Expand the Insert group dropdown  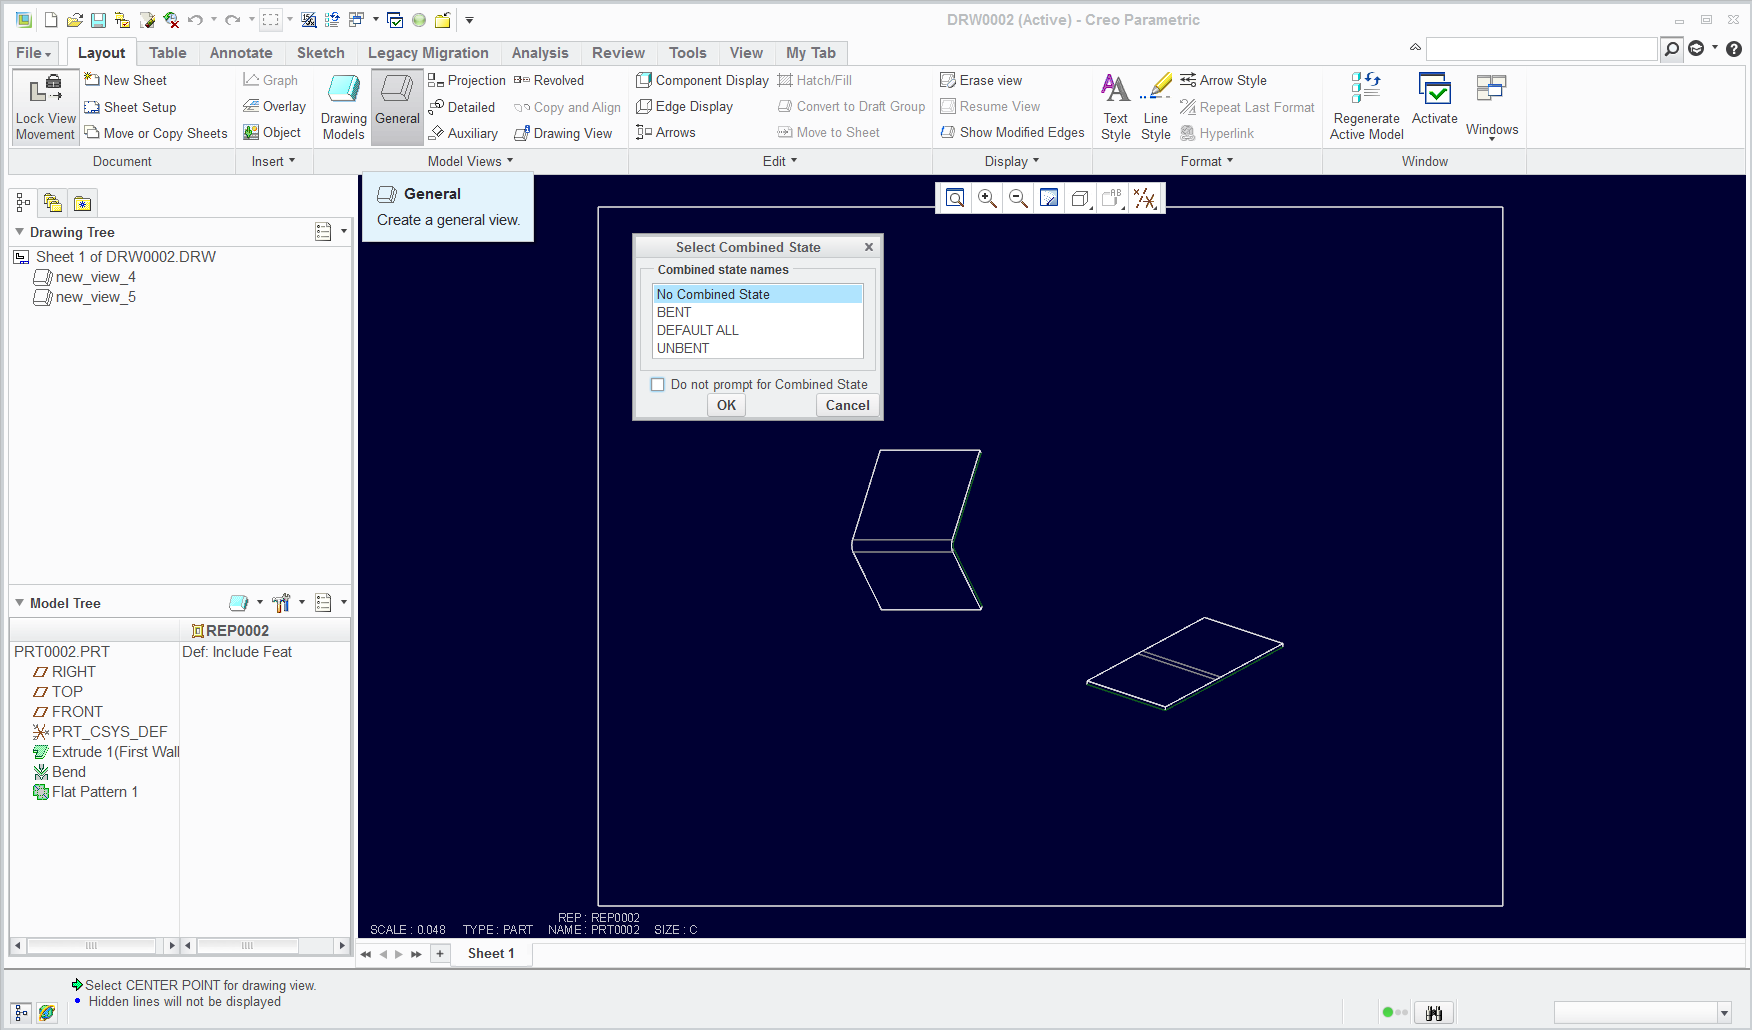[x=273, y=161]
